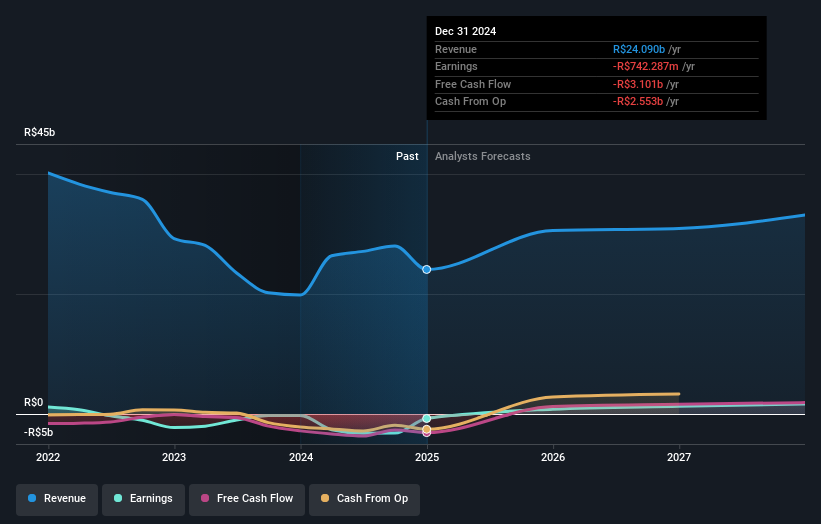Click the R$24.090b revenue value
Image resolution: width=821 pixels, height=524 pixels.
tap(639, 49)
